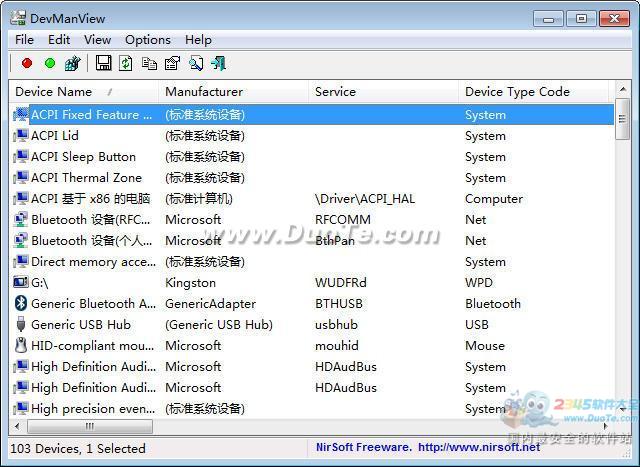Viewport: 640px width, 467px height.
Task: Click the BTHUSB service cell
Action: 339,304
